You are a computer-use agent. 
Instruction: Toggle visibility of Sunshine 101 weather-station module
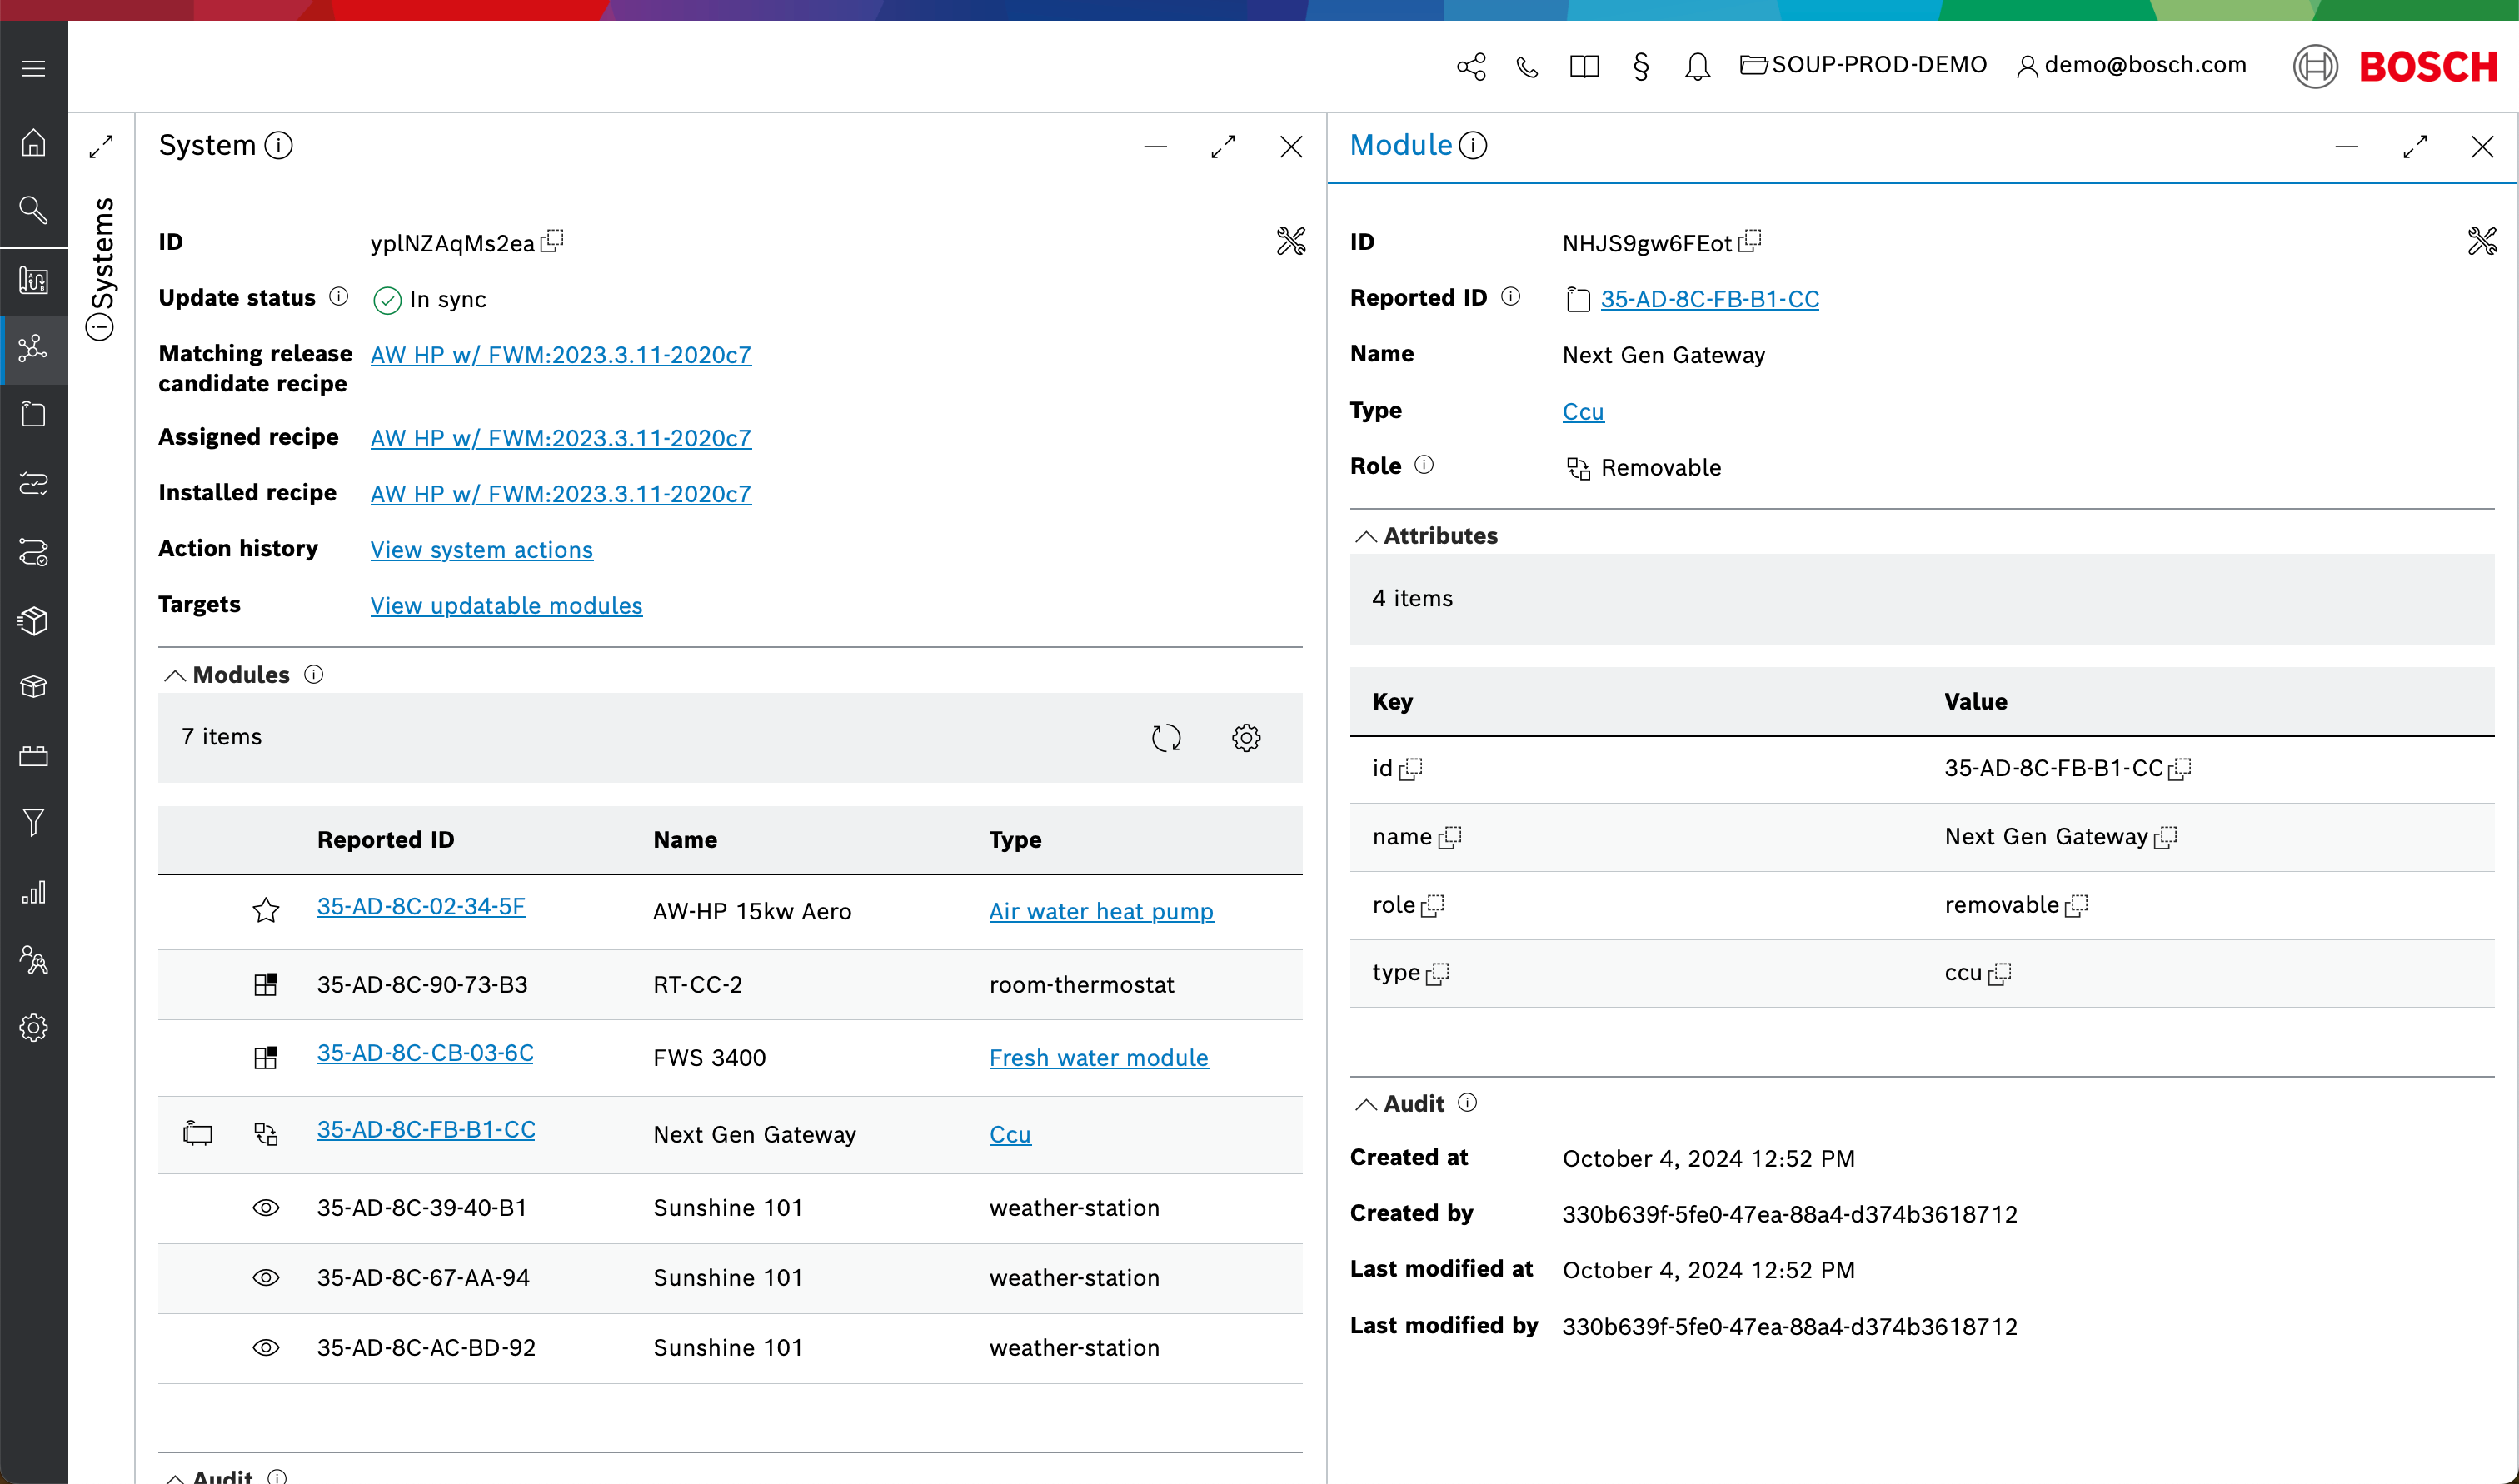click(263, 1207)
